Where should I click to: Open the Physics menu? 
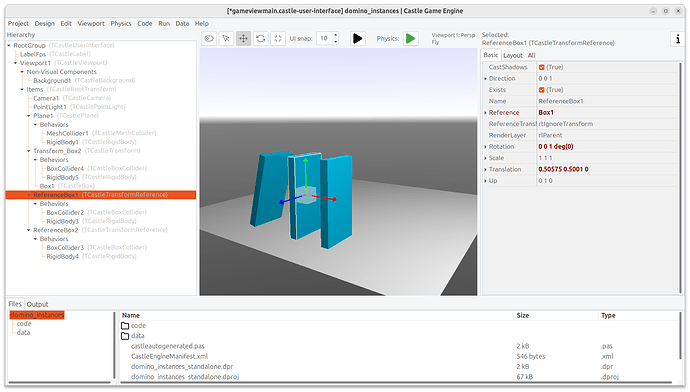[x=121, y=23]
